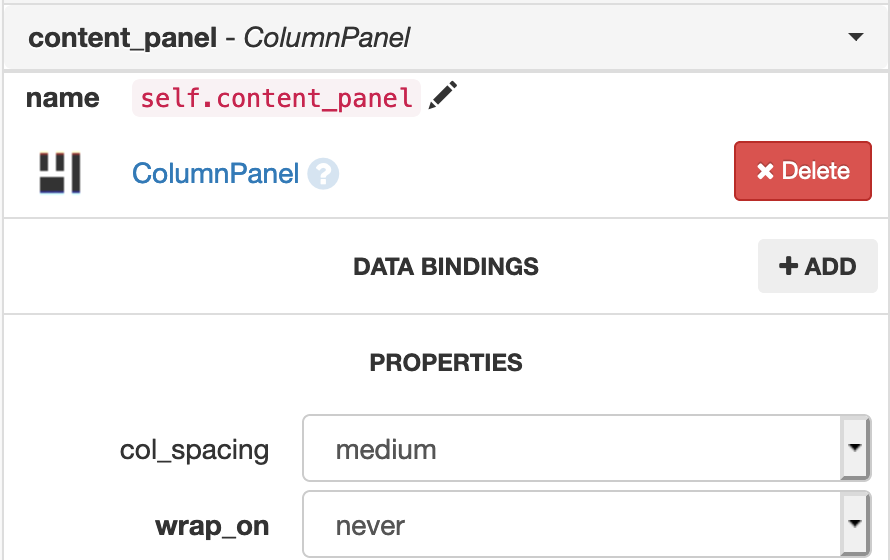
Task: Click the col_spacing property label
Action: coord(194,450)
